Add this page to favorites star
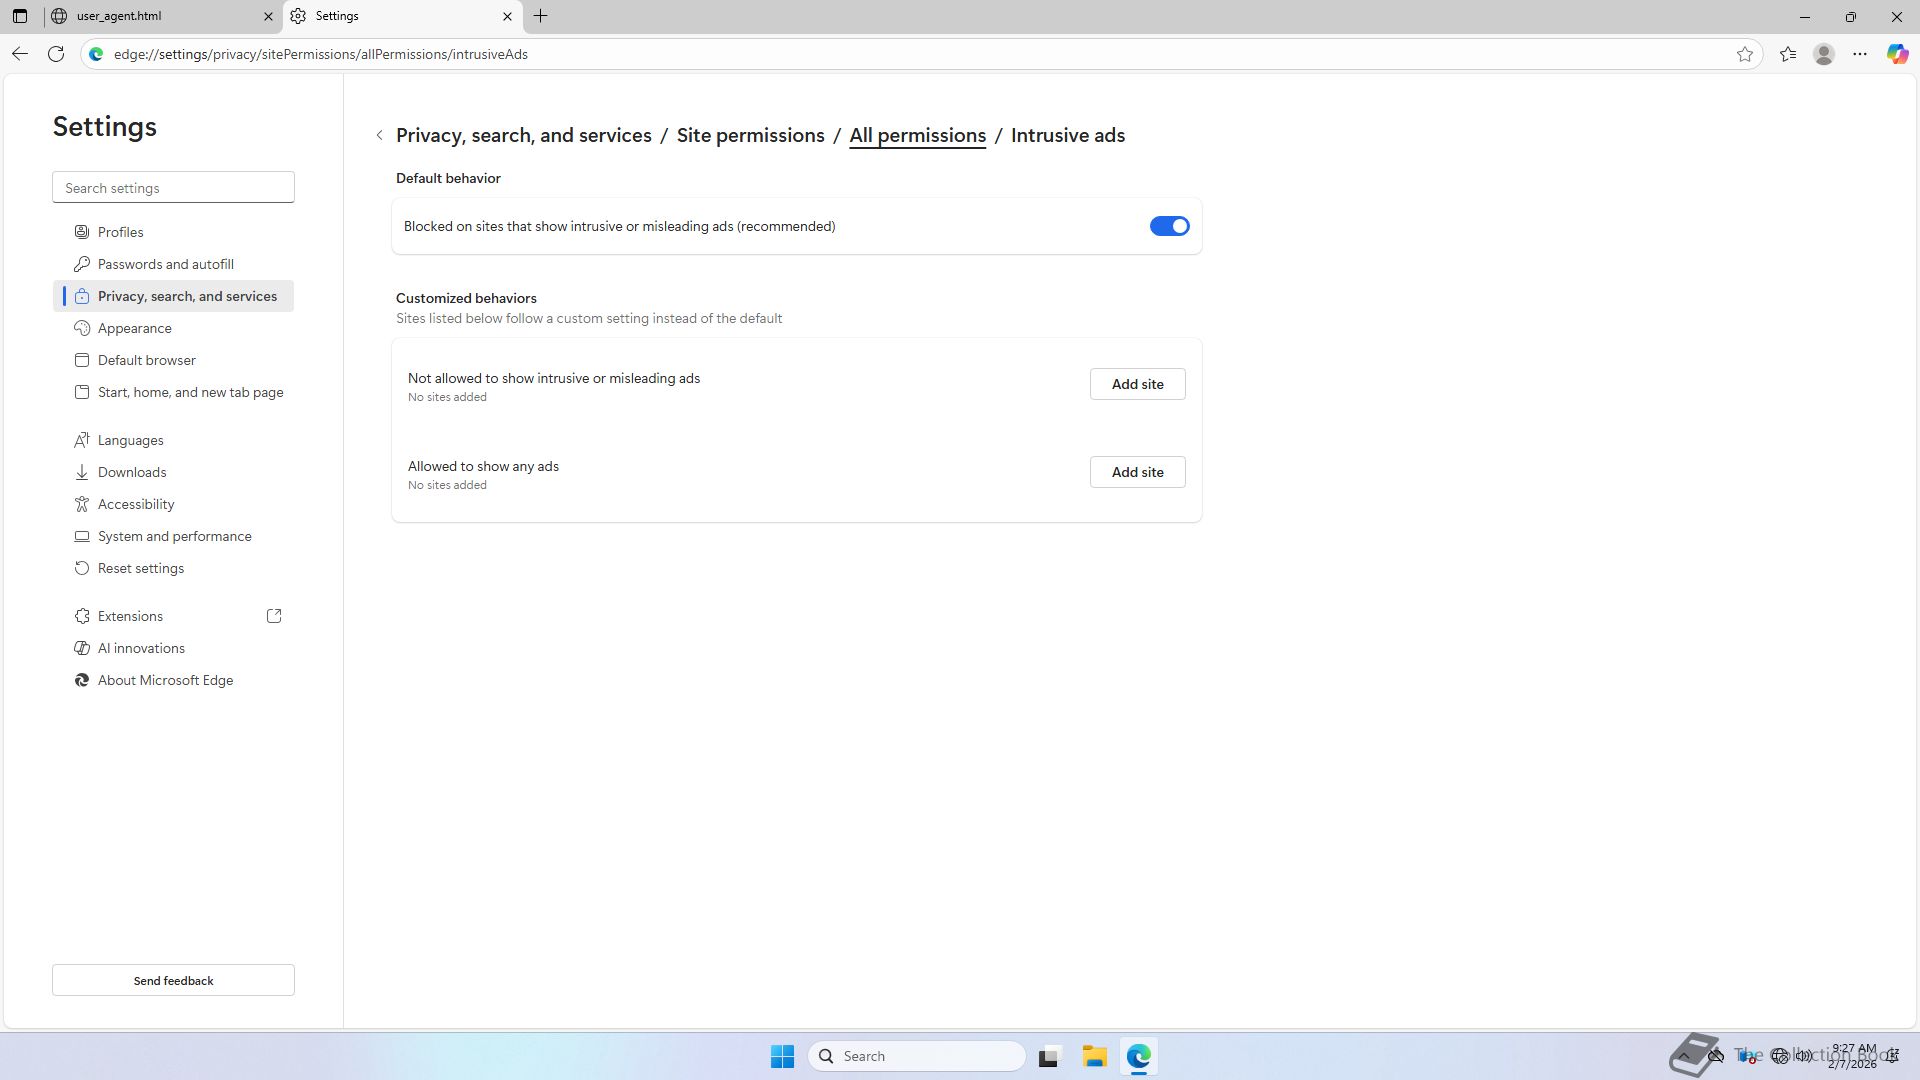The image size is (1920, 1080). pyautogui.click(x=1745, y=54)
